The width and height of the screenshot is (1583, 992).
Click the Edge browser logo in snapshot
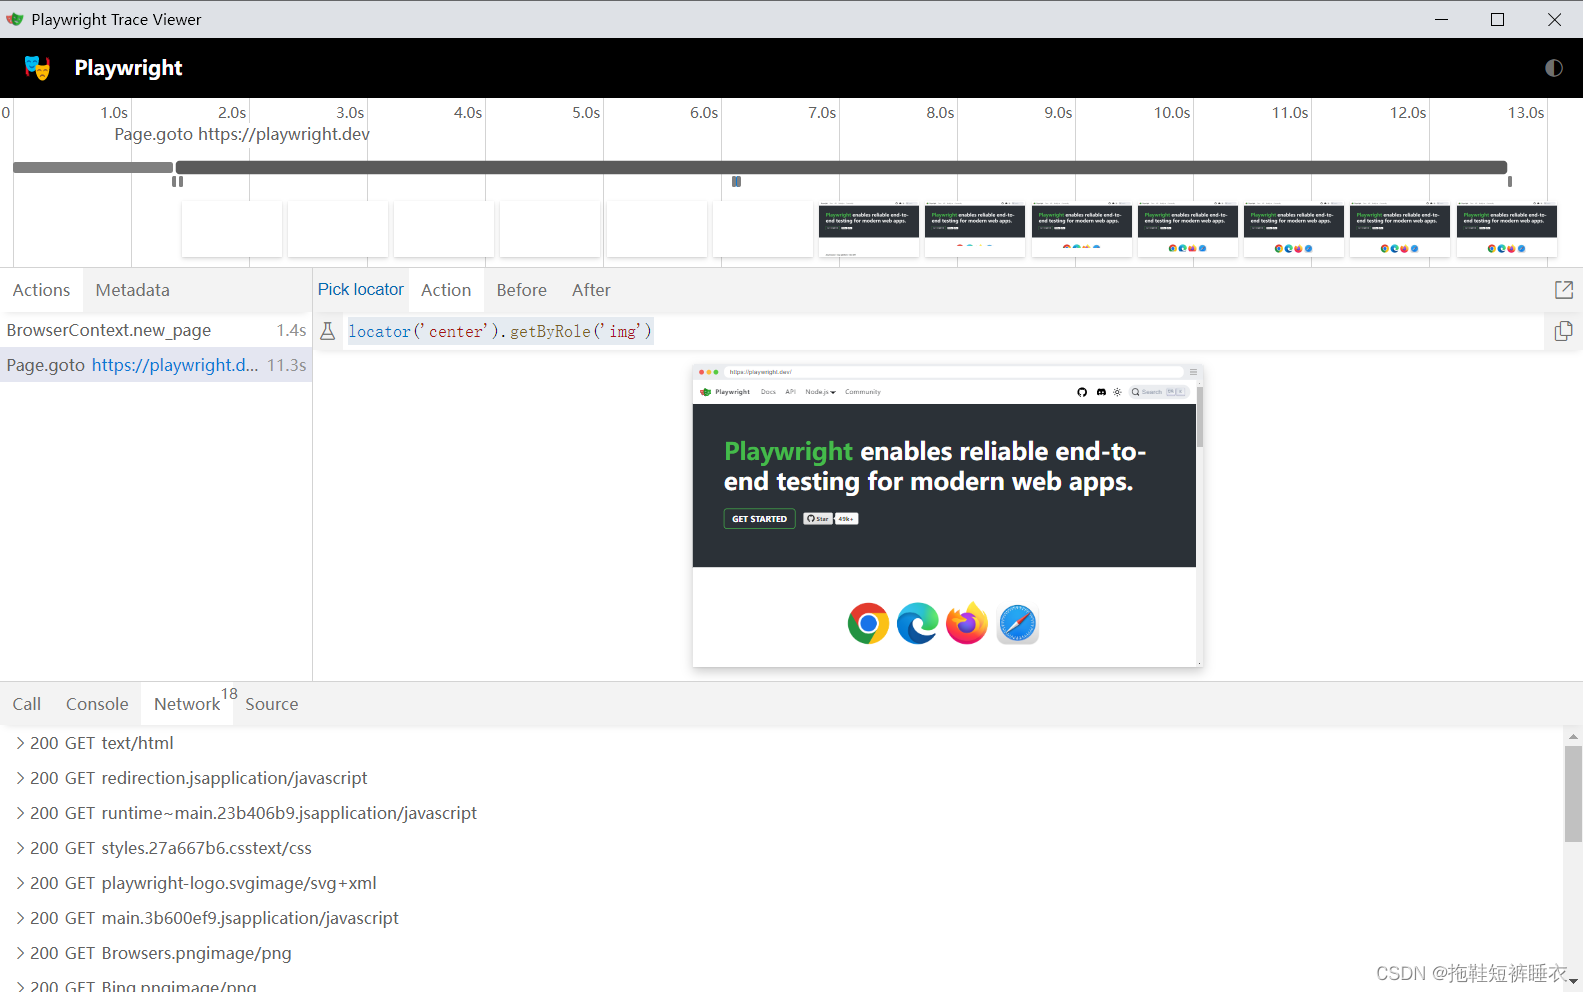click(x=917, y=624)
